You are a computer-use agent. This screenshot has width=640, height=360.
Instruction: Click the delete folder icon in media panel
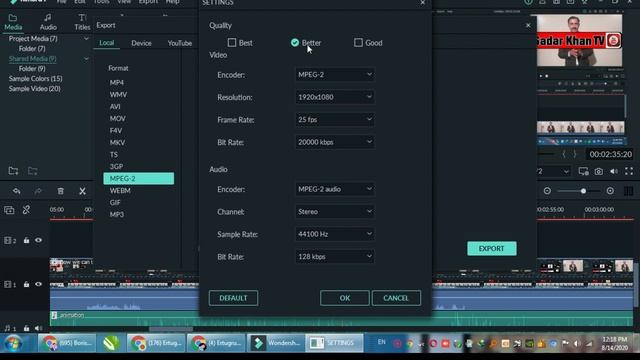[x=33, y=171]
